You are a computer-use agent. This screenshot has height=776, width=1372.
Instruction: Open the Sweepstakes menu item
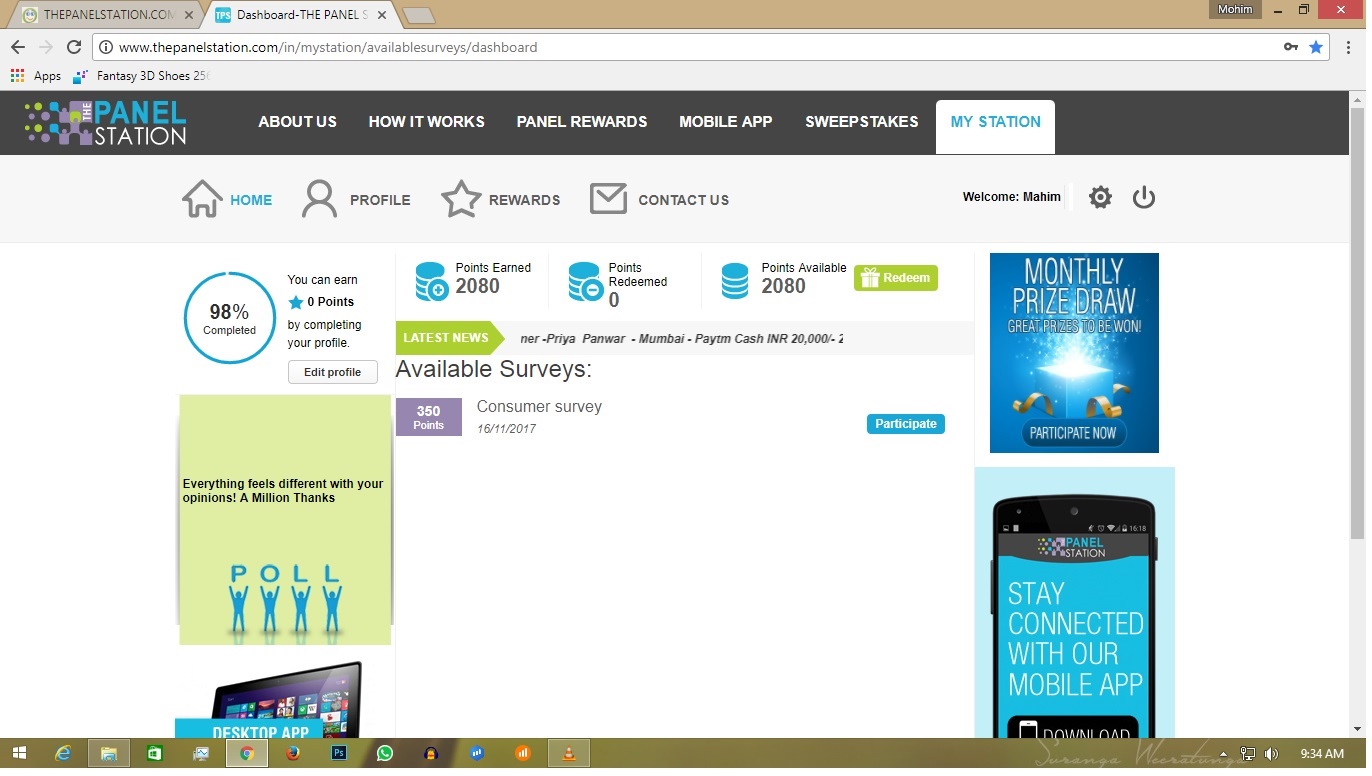(x=861, y=122)
